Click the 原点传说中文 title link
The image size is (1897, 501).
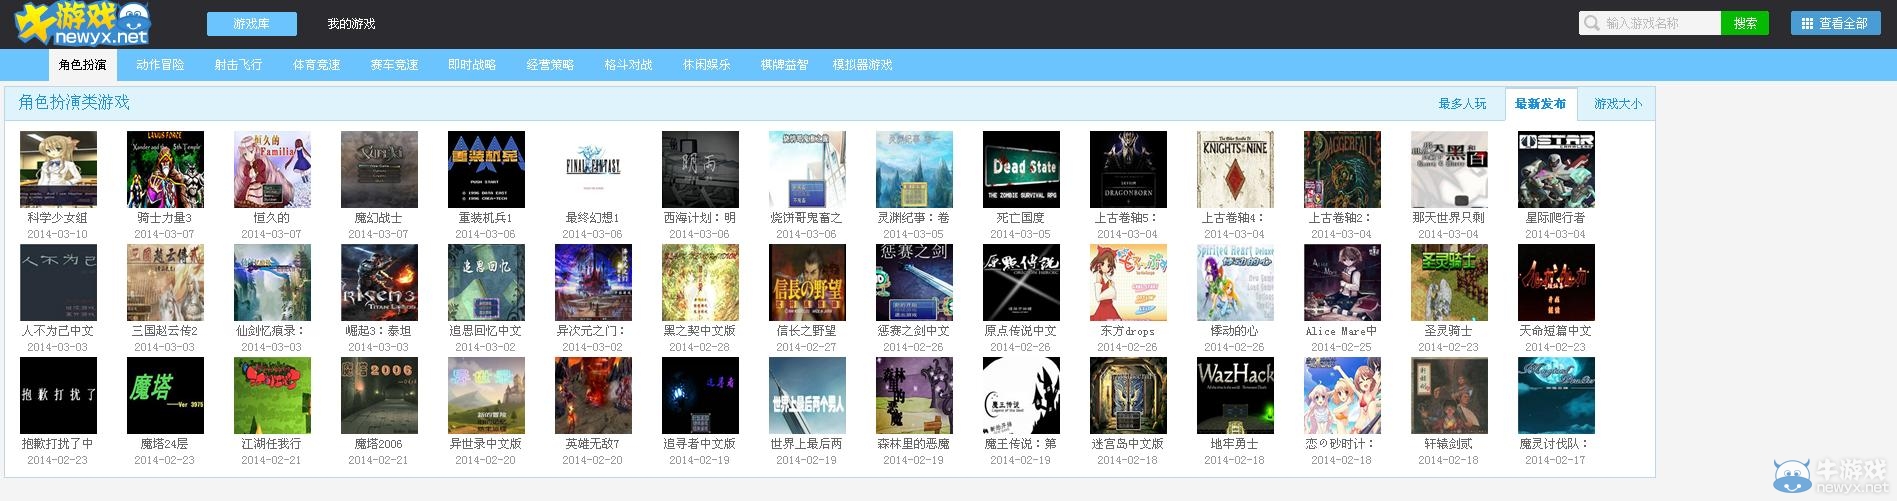click(1021, 330)
